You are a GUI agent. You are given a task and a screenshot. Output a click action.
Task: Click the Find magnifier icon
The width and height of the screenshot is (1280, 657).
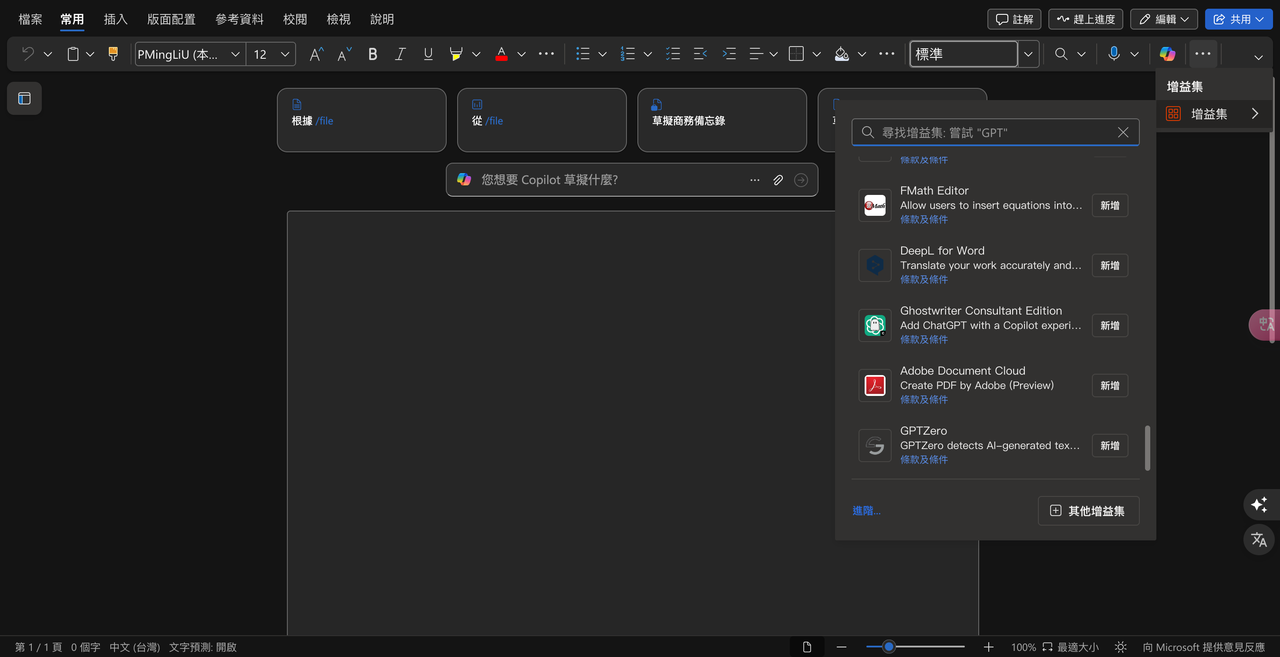point(1061,54)
